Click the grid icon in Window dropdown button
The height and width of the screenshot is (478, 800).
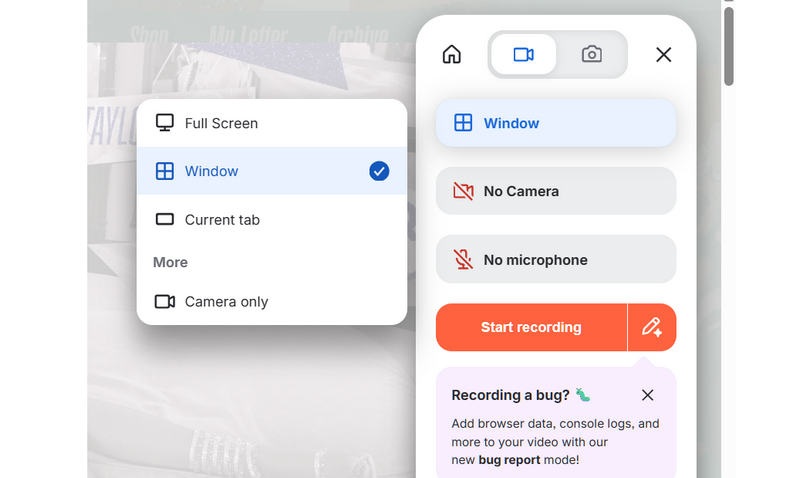(x=463, y=123)
